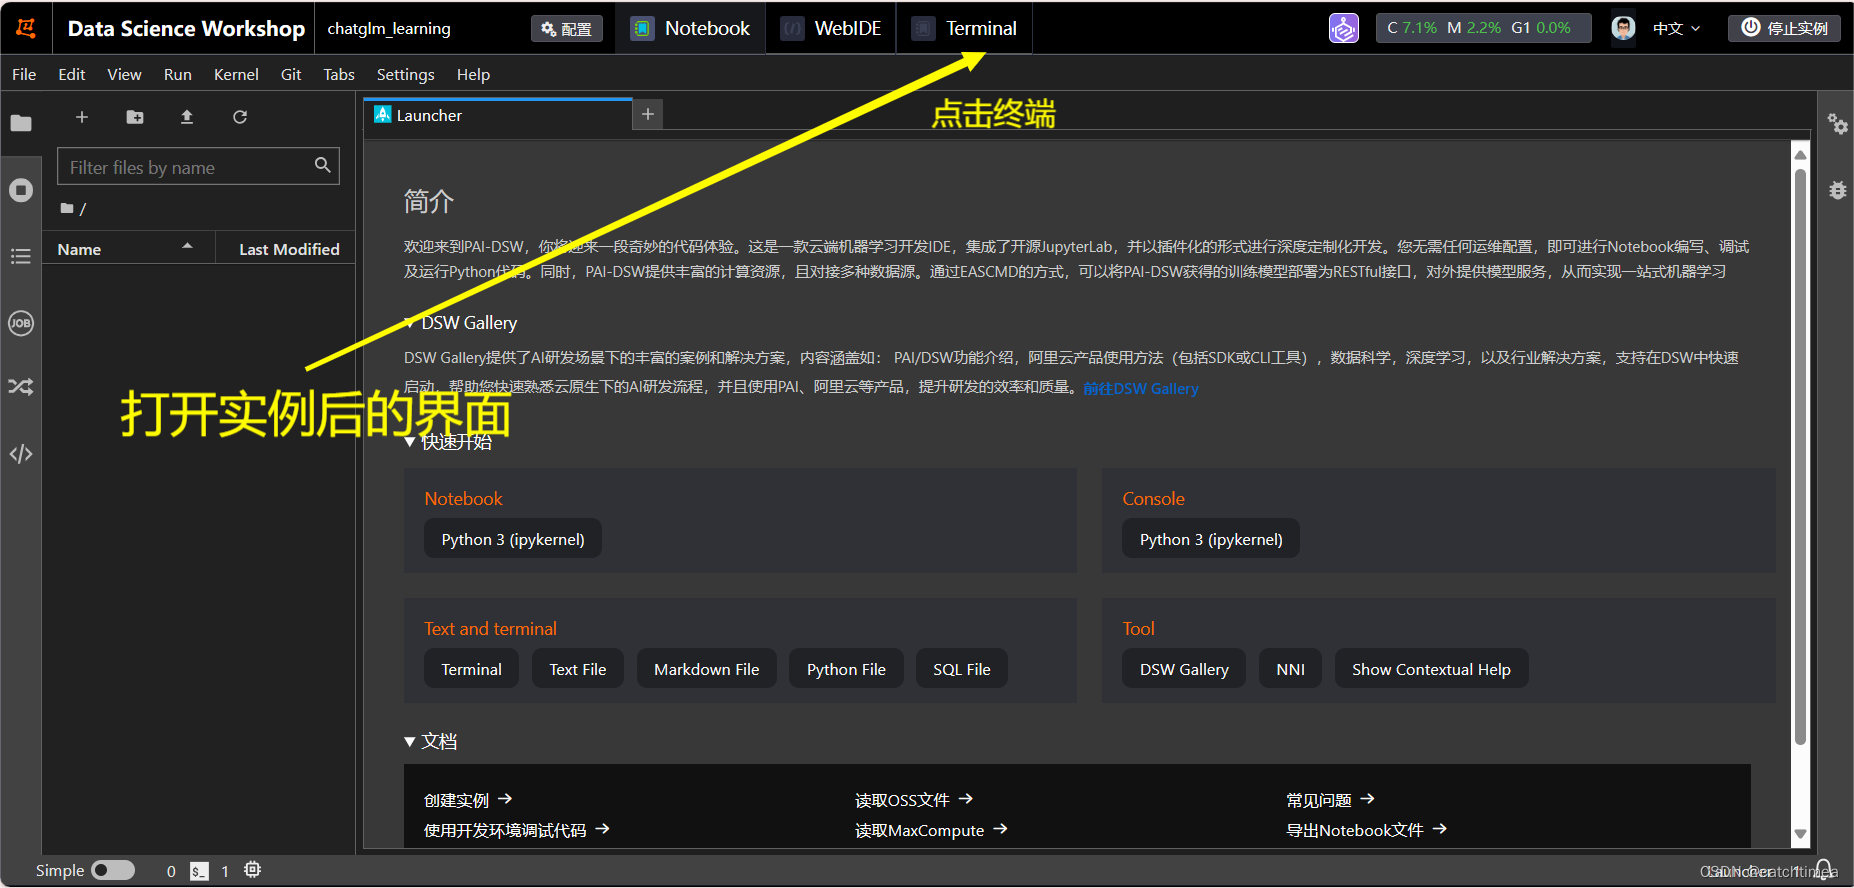Launch Python 3 notebook
The height and width of the screenshot is (888, 1854).
[513, 539]
